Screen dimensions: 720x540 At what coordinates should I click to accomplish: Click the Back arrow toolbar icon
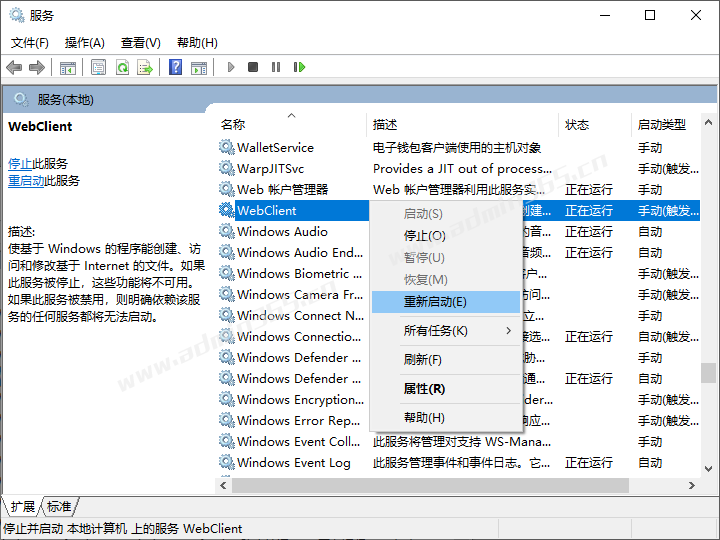click(14, 68)
